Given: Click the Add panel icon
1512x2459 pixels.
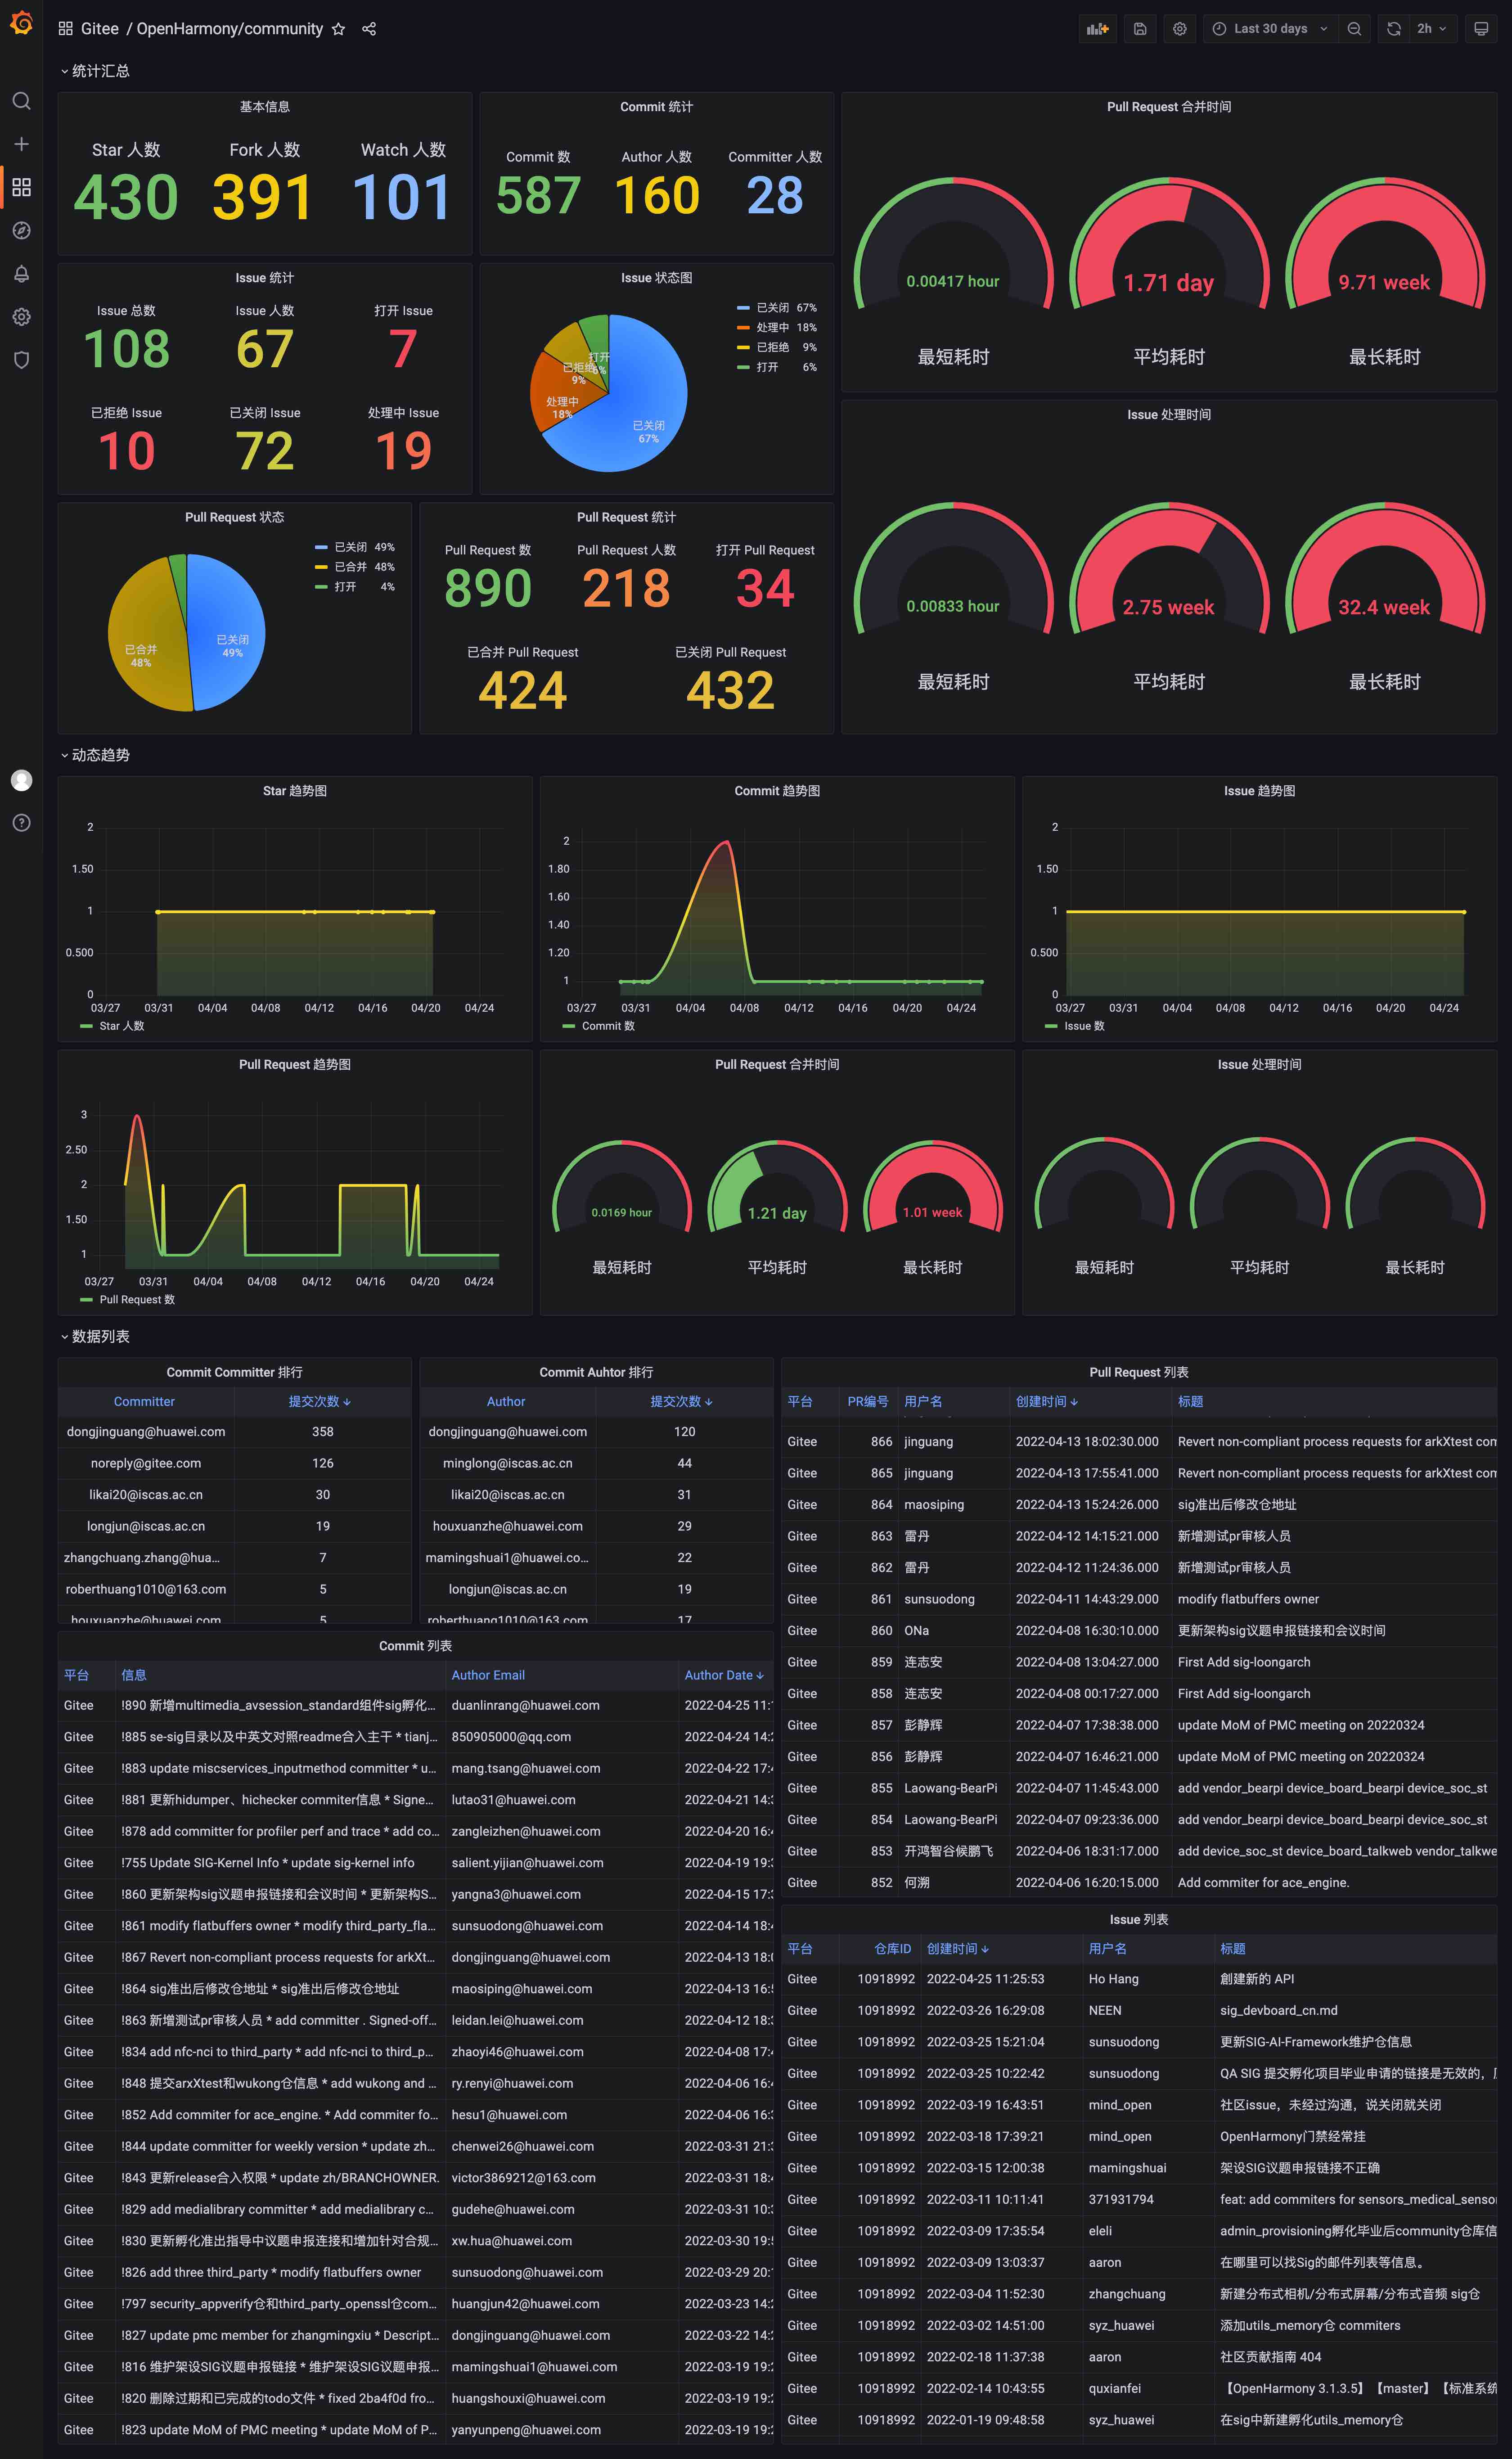Looking at the screenshot, I should click(1097, 29).
